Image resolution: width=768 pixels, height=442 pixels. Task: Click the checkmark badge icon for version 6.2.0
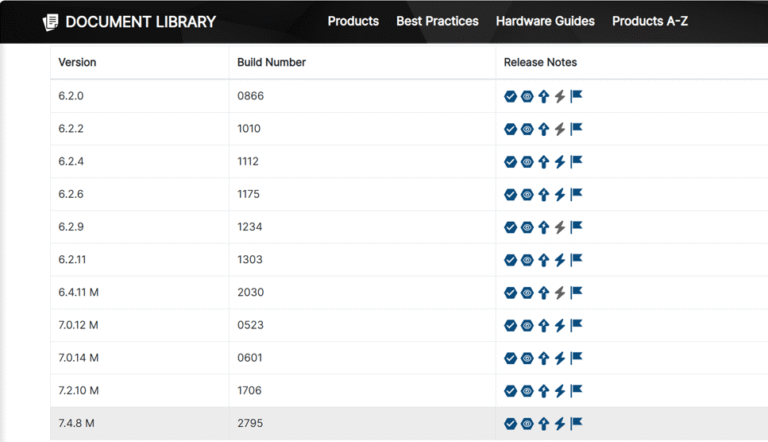(510, 97)
